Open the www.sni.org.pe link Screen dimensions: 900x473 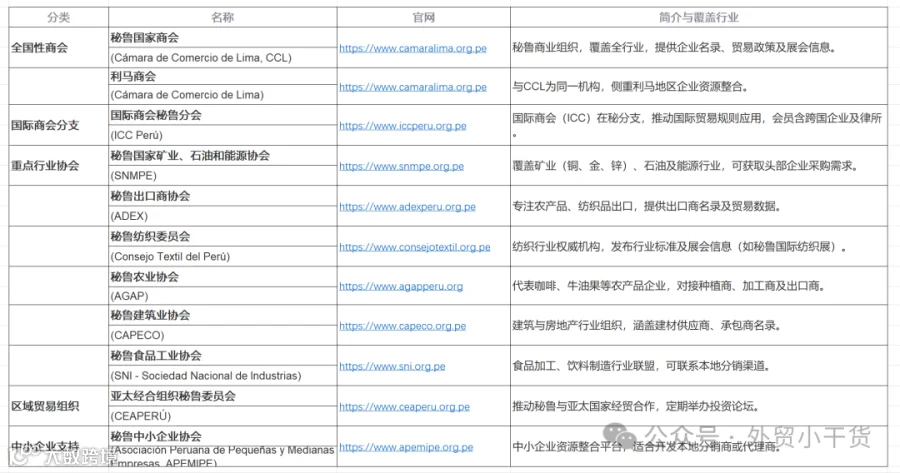coord(392,366)
